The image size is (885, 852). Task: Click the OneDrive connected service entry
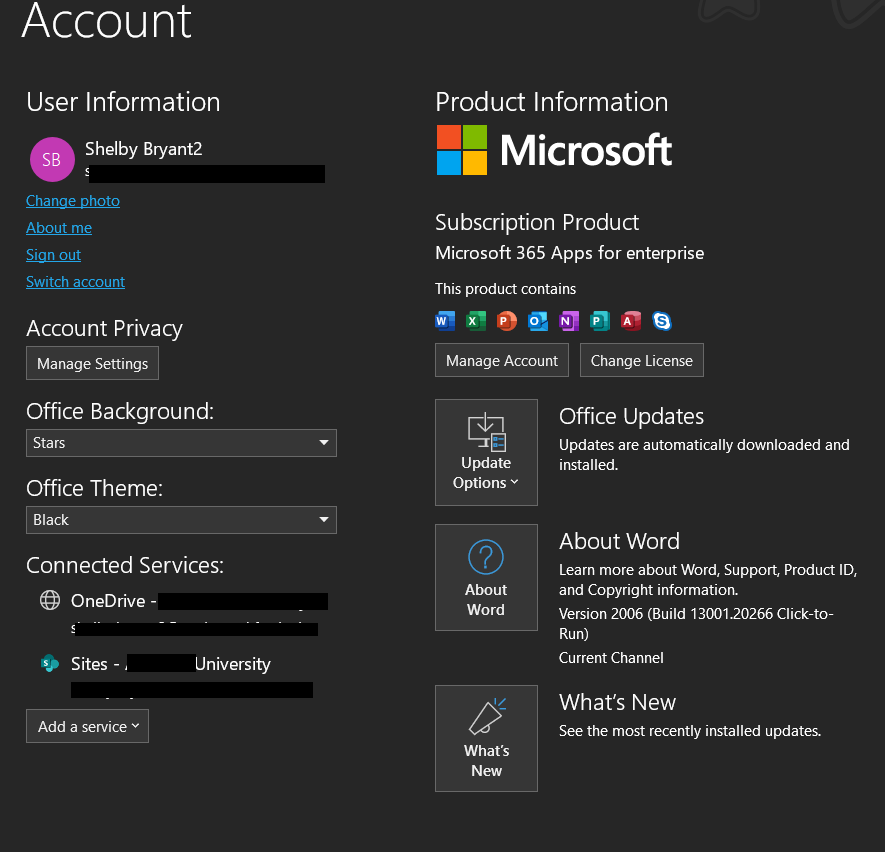click(183, 613)
